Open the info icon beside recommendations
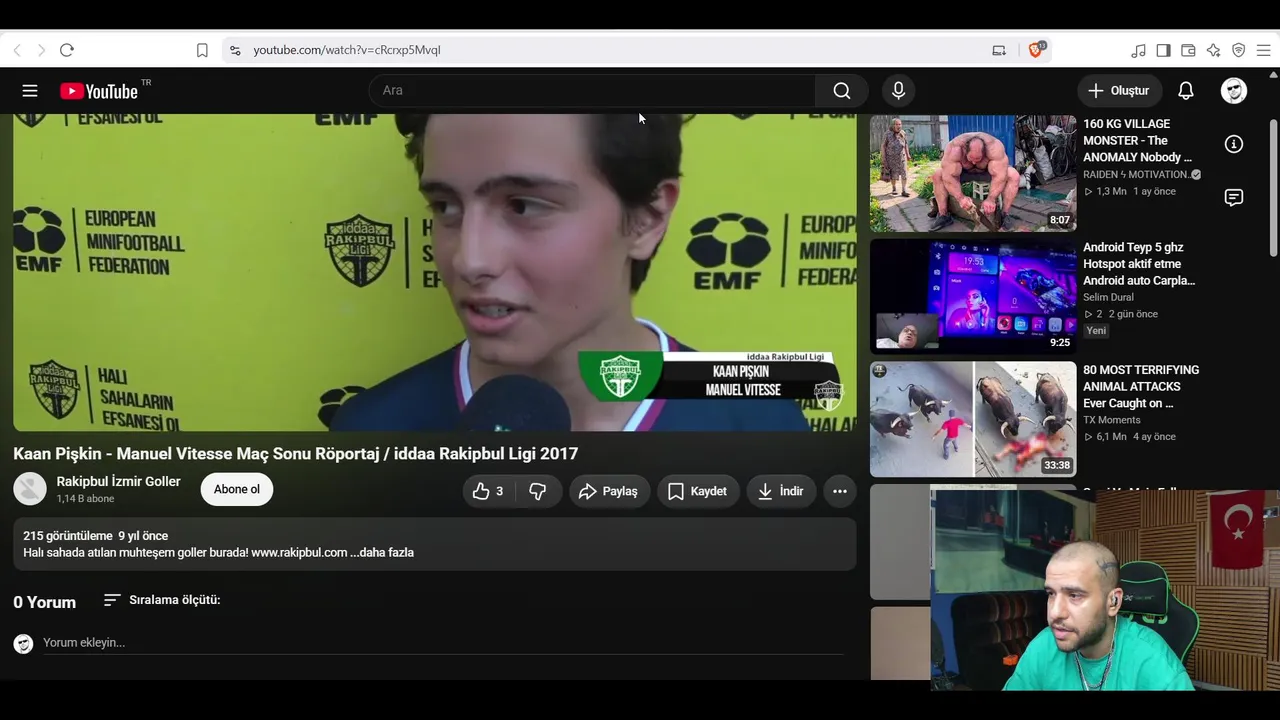1280x720 pixels. click(x=1234, y=144)
